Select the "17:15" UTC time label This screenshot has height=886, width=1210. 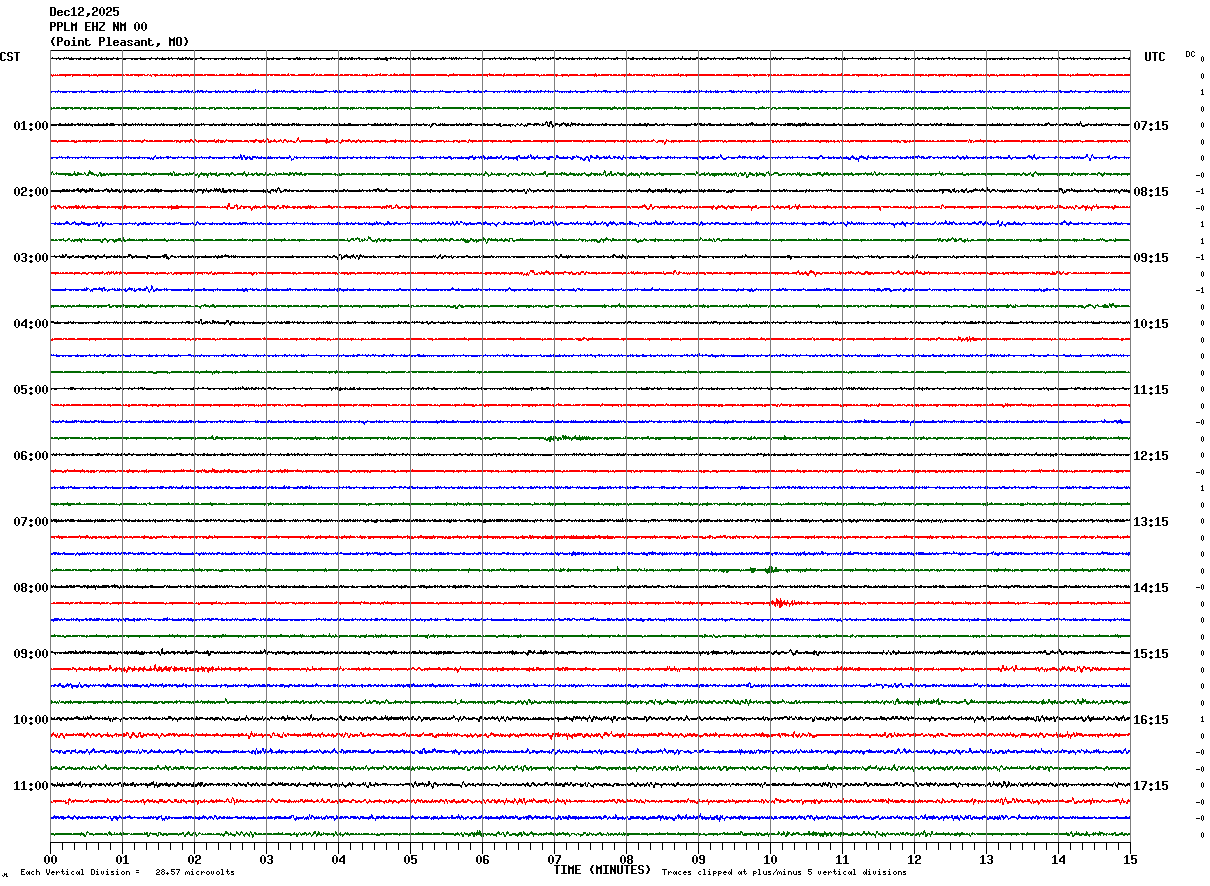click(1150, 786)
